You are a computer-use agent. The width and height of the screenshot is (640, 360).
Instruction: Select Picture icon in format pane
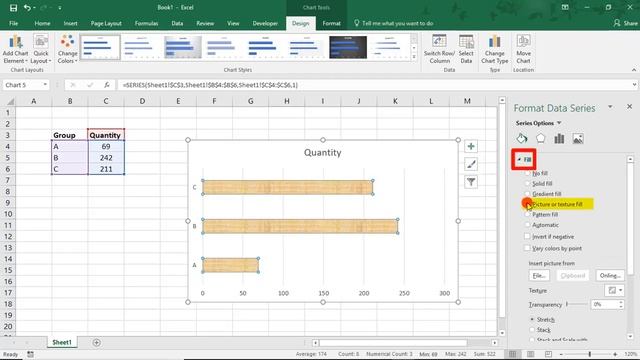578,138
